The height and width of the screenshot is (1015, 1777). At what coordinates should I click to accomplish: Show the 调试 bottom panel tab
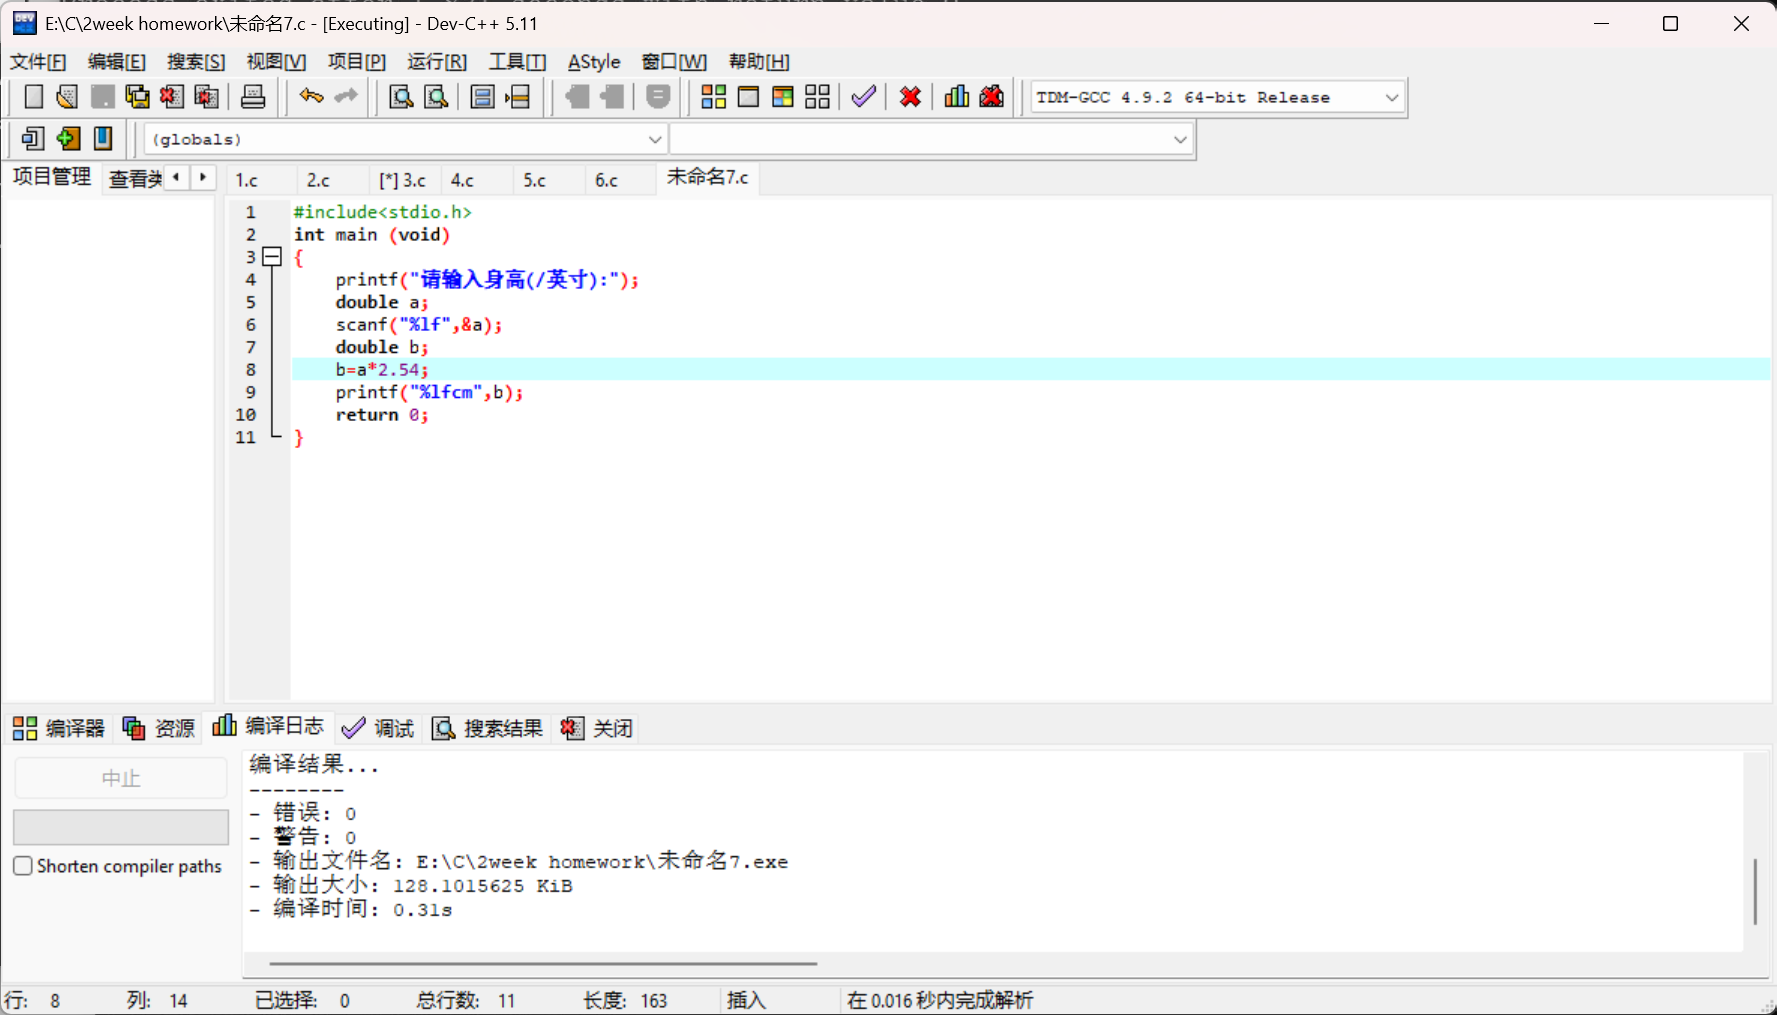pos(378,728)
